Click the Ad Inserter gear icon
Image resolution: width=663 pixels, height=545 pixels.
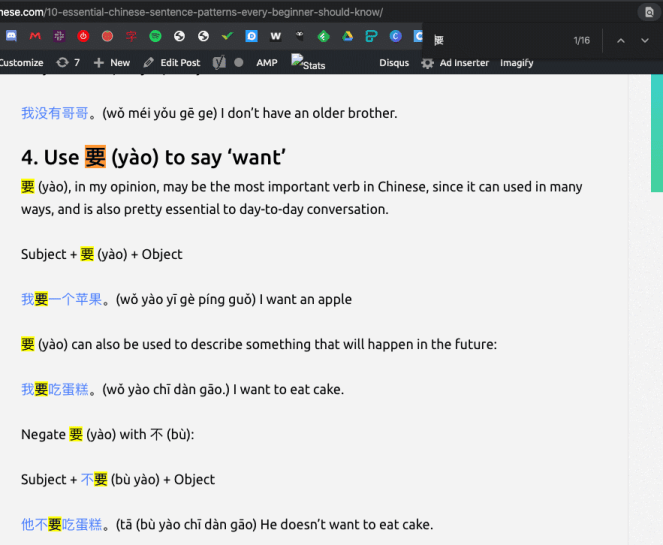click(x=428, y=63)
